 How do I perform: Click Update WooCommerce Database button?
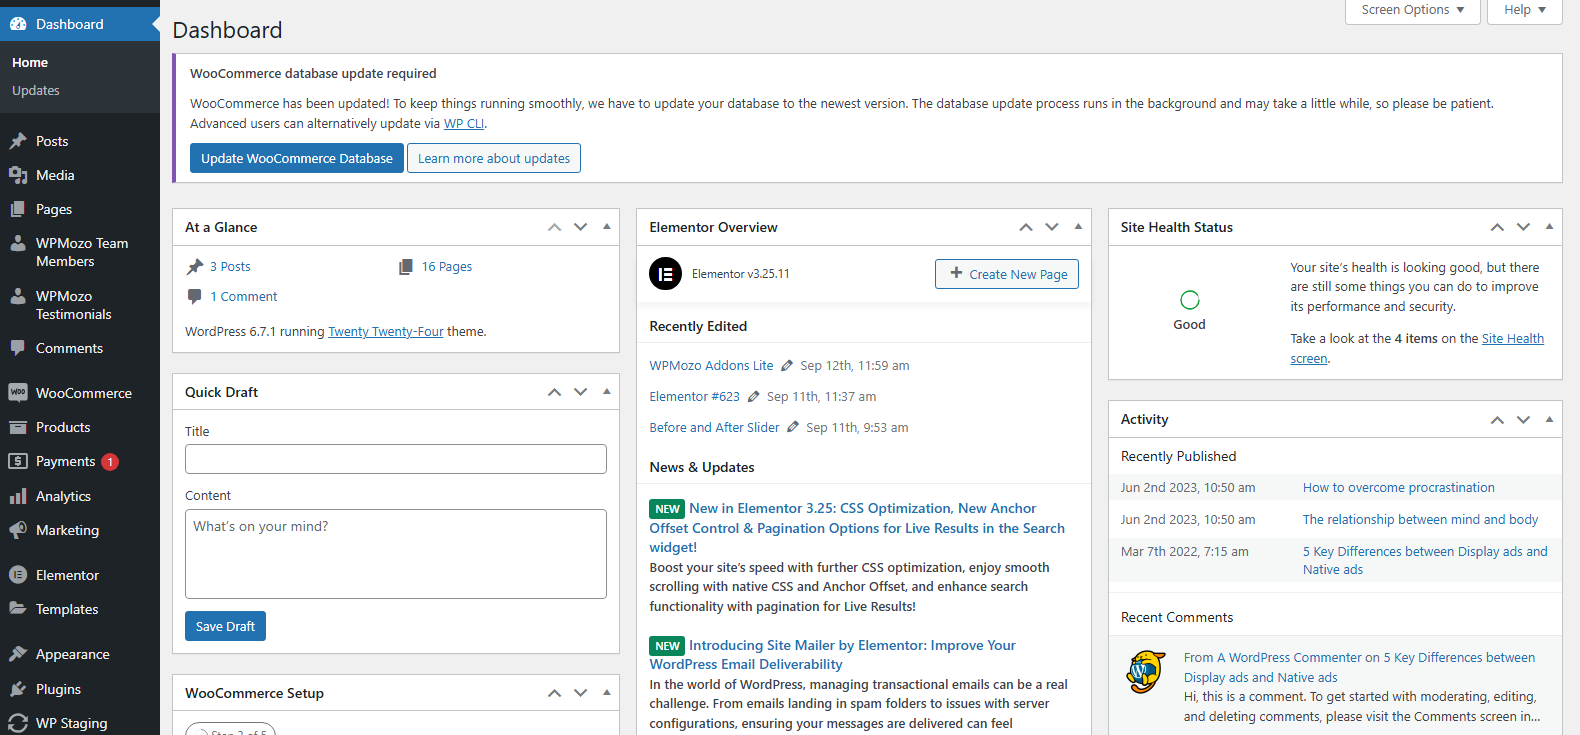(x=297, y=158)
